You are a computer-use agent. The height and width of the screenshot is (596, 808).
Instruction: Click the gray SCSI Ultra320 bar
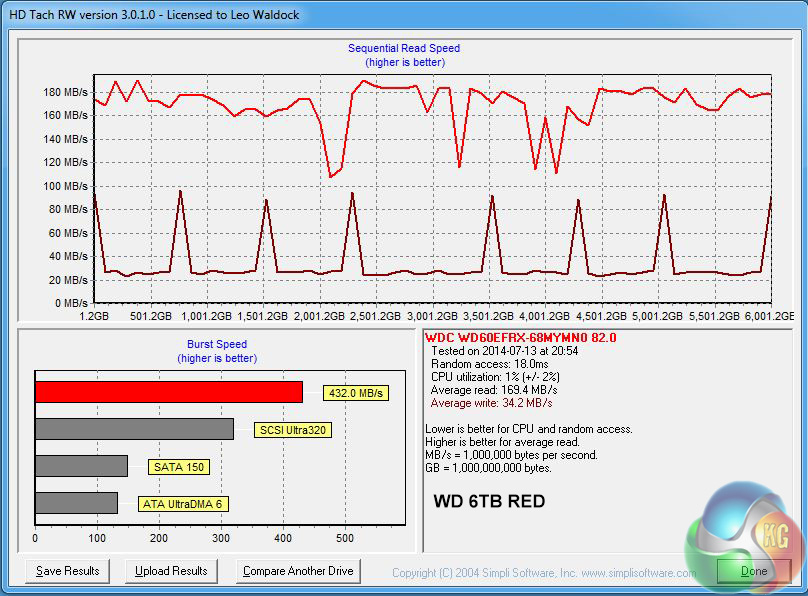134,429
